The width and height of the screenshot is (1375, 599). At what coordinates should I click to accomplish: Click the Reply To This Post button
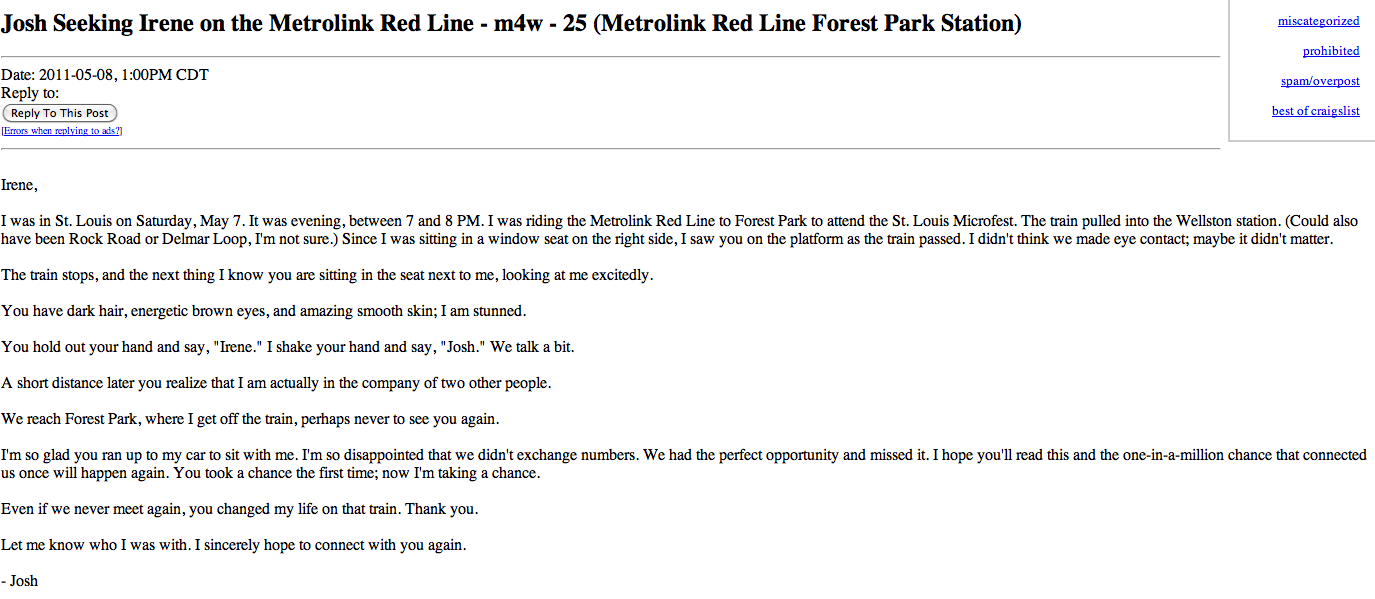pyautogui.click(x=60, y=113)
